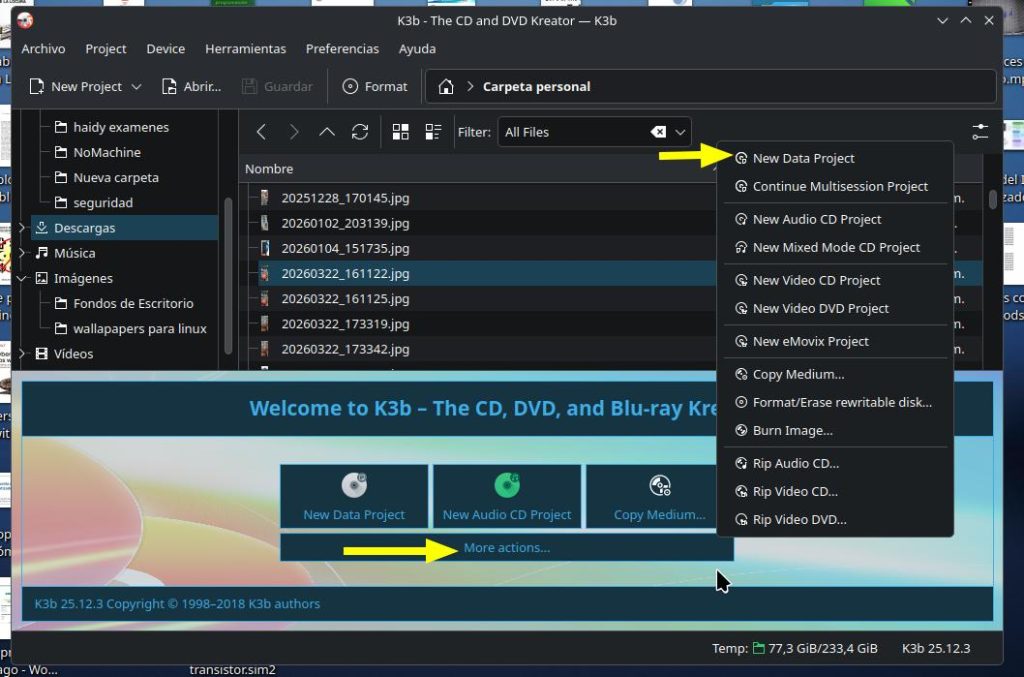Click the Imágenes picture icon
This screenshot has width=1024, height=677.
pos(42,278)
